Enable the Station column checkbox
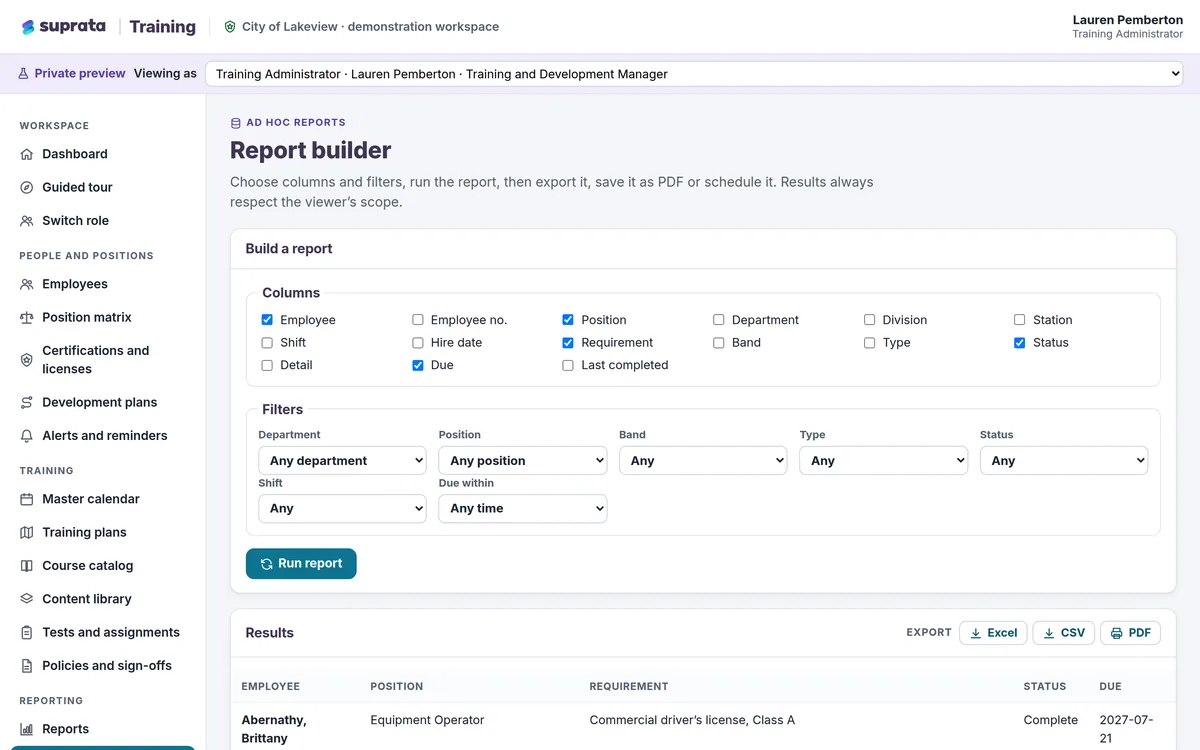The width and height of the screenshot is (1200, 750). tap(1020, 320)
